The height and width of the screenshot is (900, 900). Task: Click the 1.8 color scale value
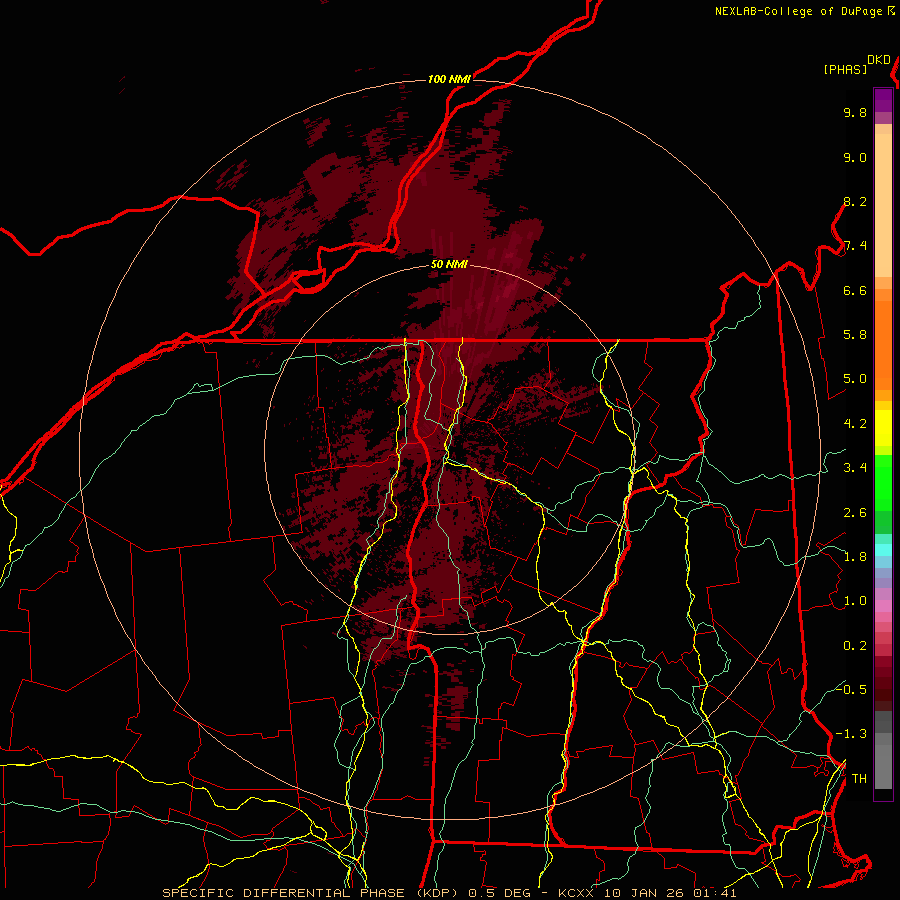coord(855,557)
